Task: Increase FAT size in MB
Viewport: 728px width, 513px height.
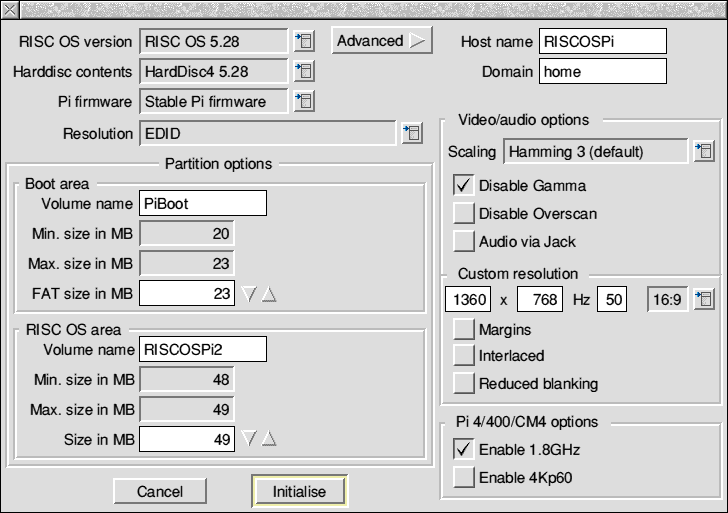Action: (269, 294)
